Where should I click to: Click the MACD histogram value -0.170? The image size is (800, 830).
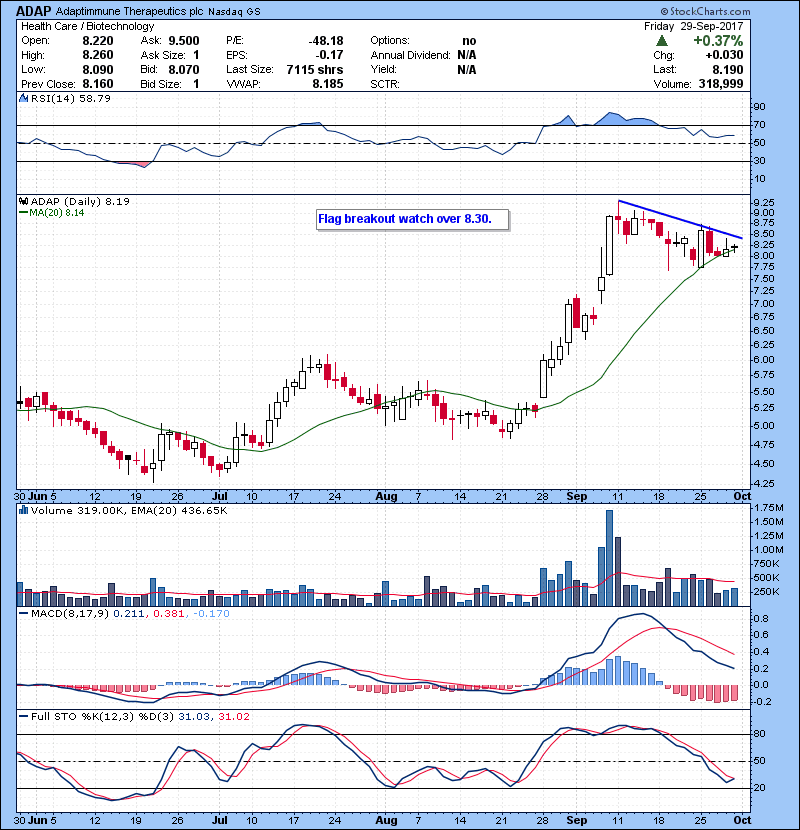(x=211, y=614)
